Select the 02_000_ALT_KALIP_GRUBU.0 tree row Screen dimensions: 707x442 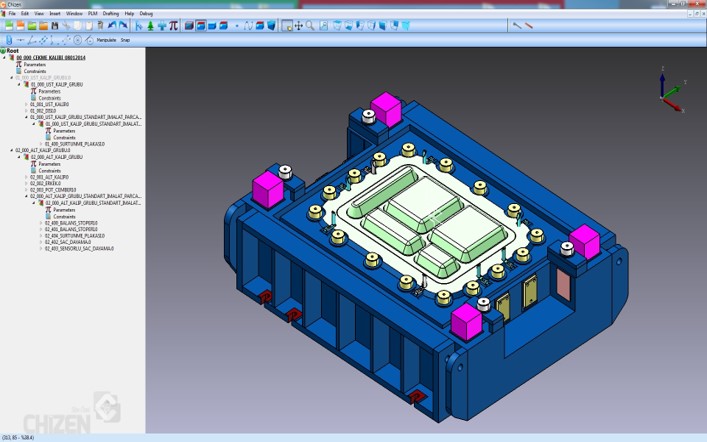[43, 150]
